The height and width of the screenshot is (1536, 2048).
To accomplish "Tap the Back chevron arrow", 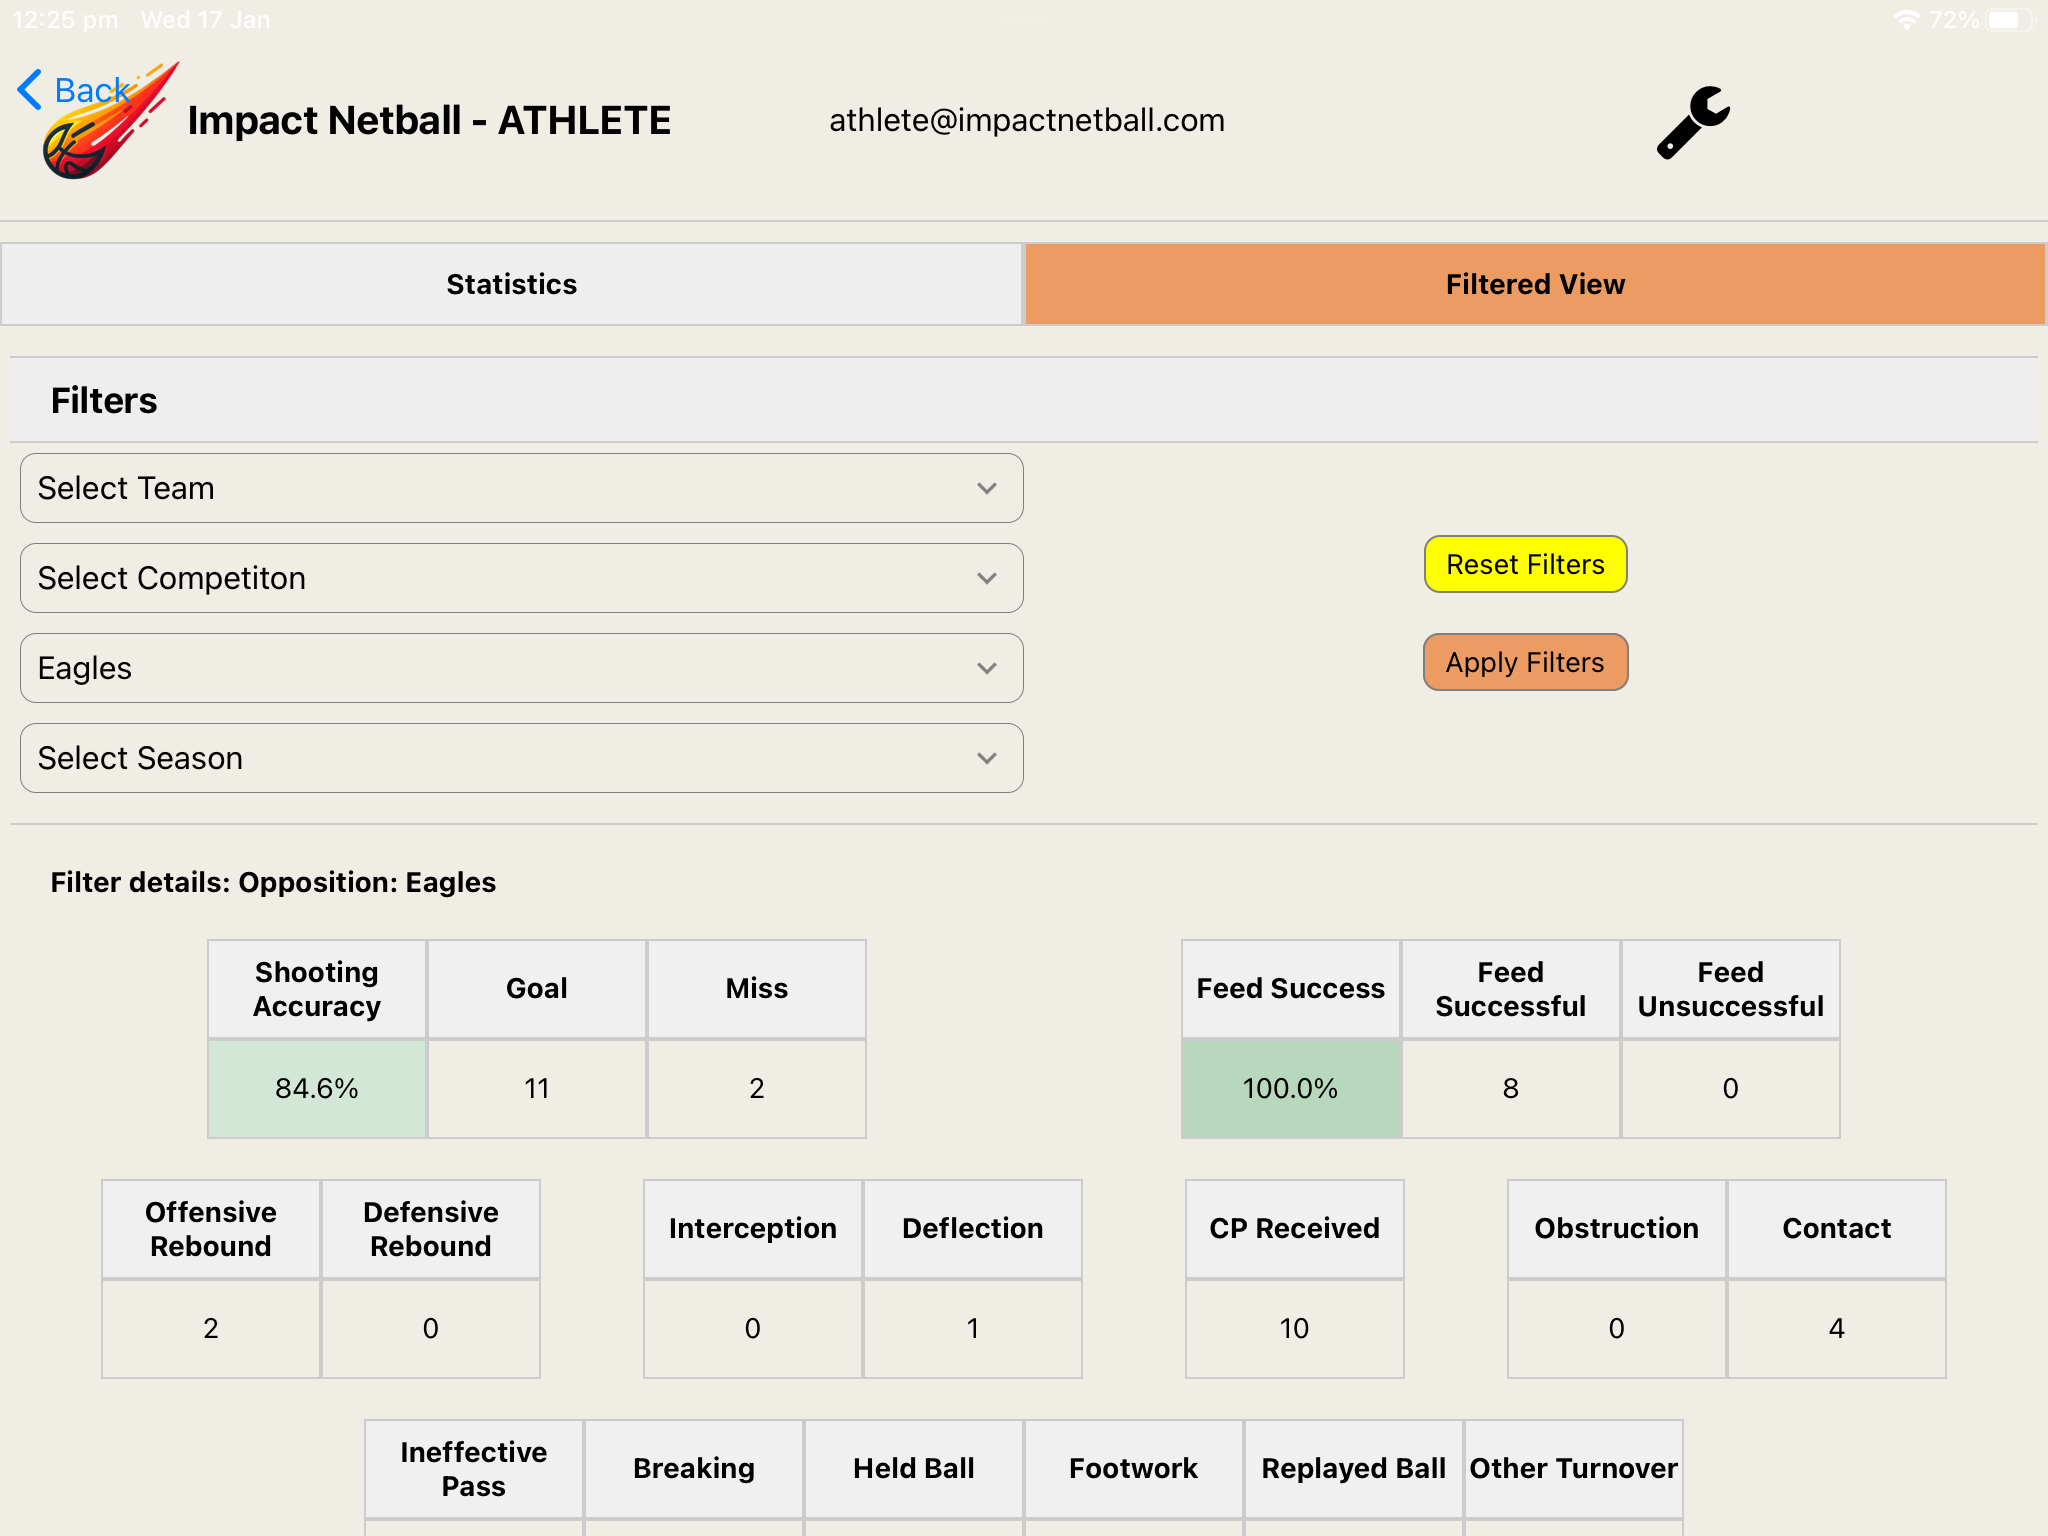I will tap(30, 89).
